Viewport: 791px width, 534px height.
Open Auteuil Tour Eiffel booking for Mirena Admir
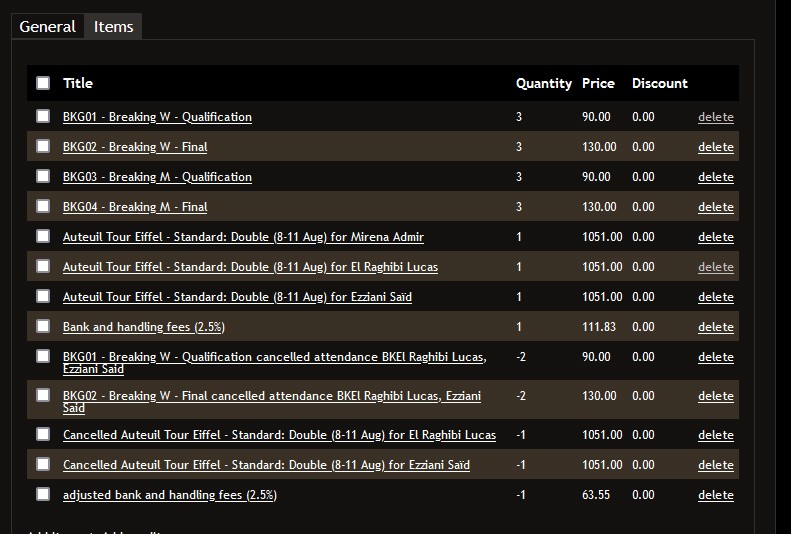(x=243, y=237)
